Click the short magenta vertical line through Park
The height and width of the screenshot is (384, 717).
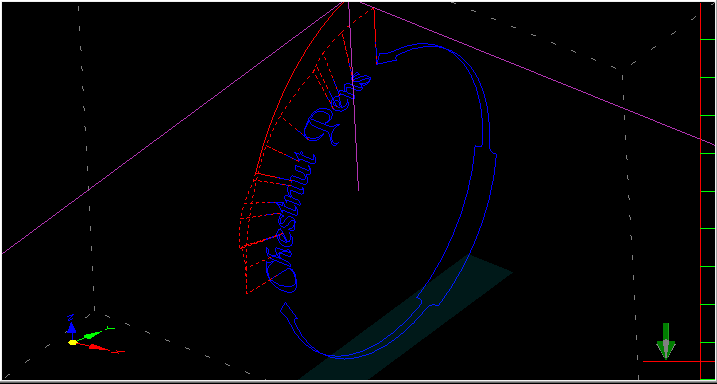[353, 96]
